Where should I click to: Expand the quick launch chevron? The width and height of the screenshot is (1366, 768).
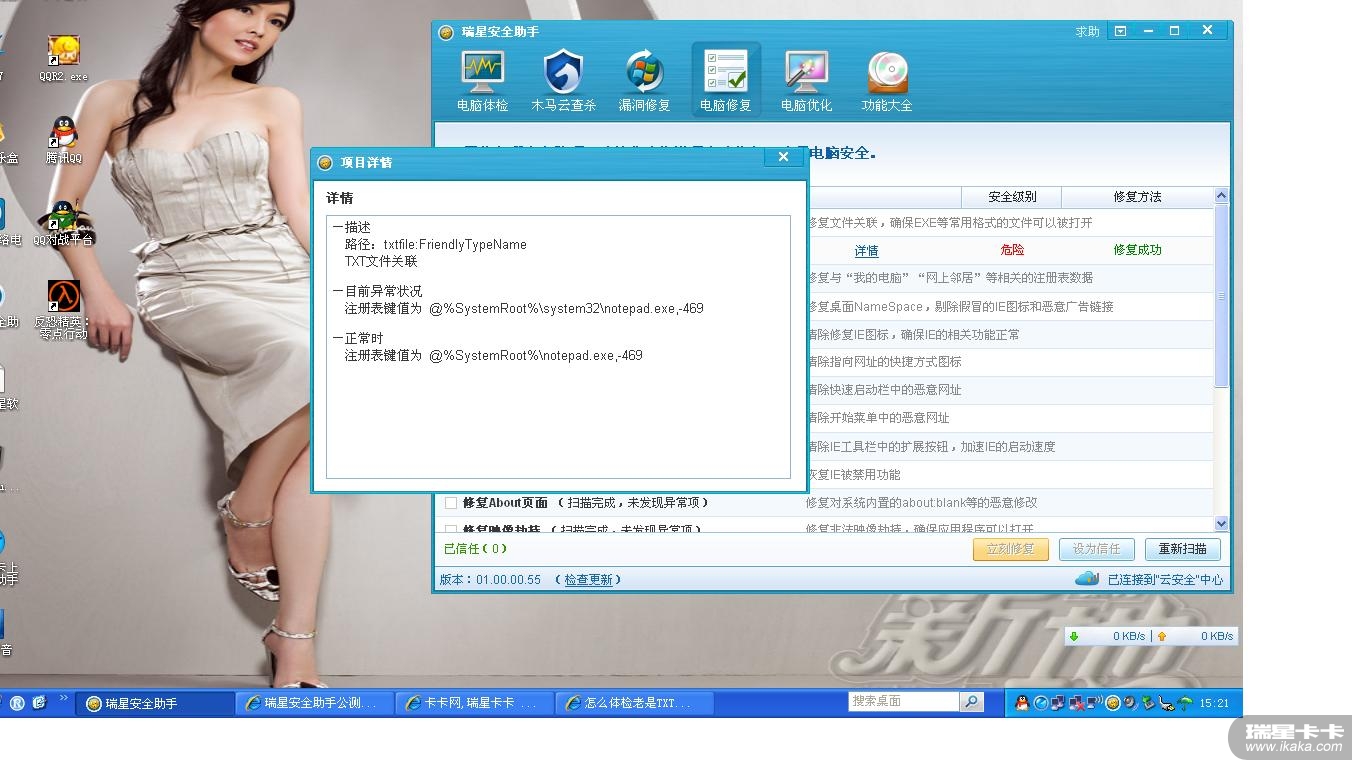64,698
